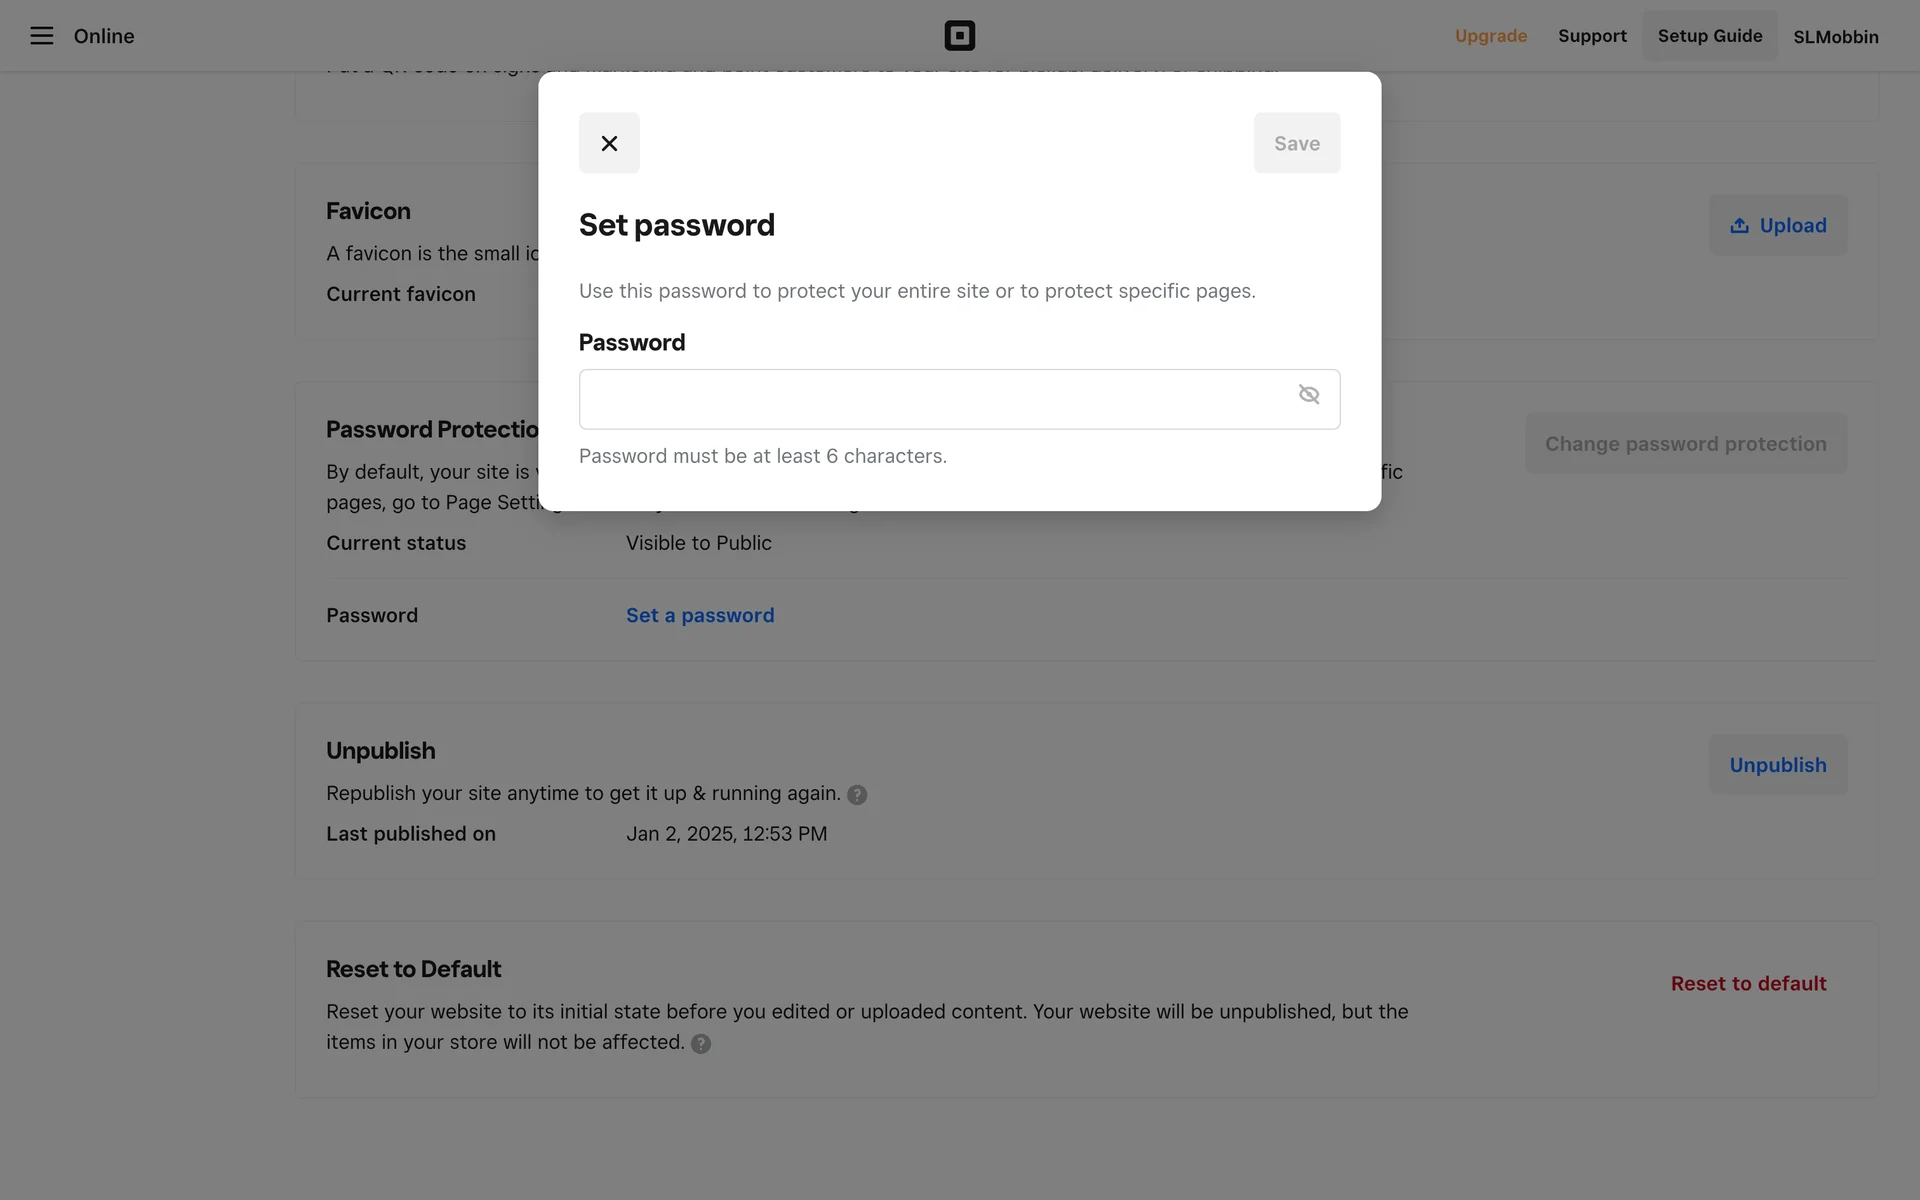Click the Reset to default link
The image size is (1920, 1200).
pos(1748,984)
